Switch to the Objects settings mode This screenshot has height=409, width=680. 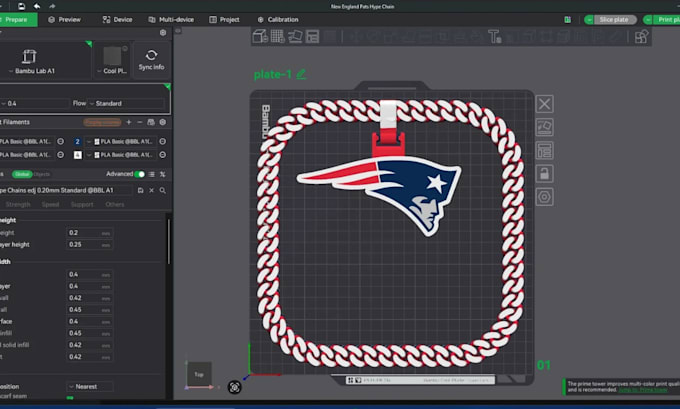click(x=42, y=174)
